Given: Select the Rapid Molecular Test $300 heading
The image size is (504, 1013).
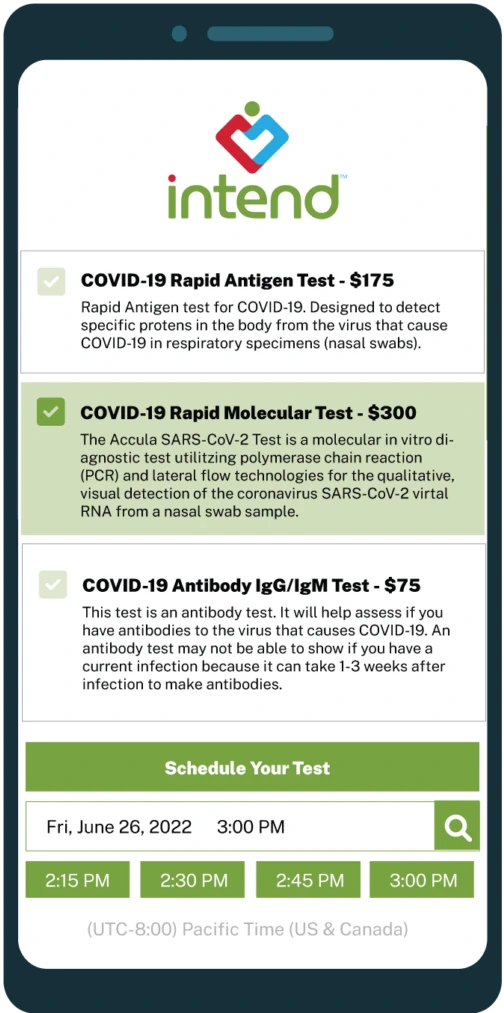Looking at the screenshot, I should (x=248, y=412).
